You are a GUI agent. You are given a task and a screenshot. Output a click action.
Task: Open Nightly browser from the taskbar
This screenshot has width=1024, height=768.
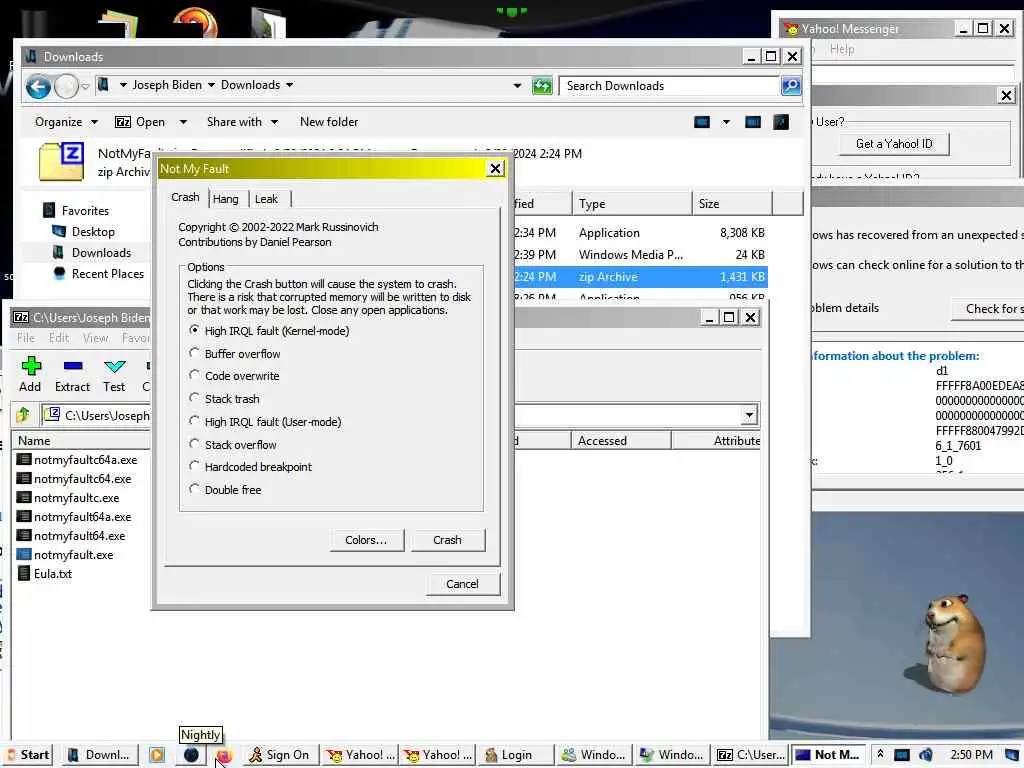[191, 755]
